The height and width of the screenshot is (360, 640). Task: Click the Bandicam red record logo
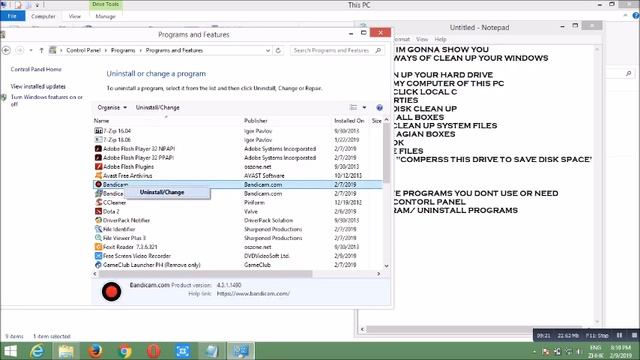(x=111, y=291)
